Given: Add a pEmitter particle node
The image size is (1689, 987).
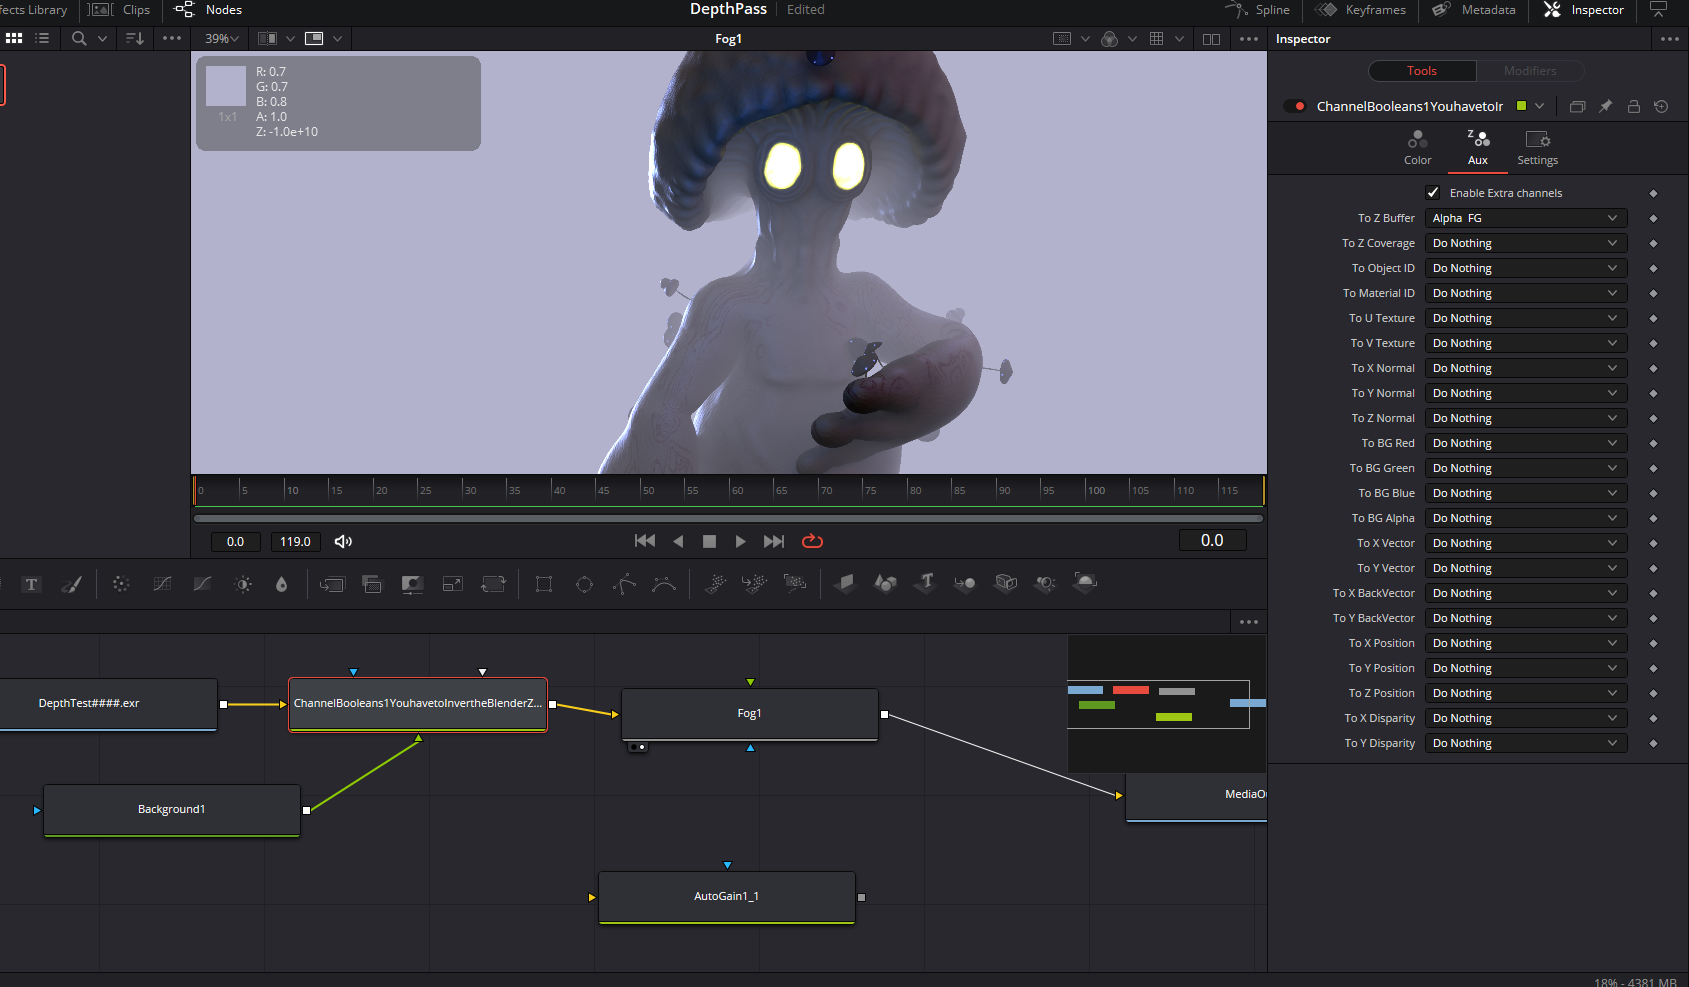Looking at the screenshot, I should (x=715, y=584).
